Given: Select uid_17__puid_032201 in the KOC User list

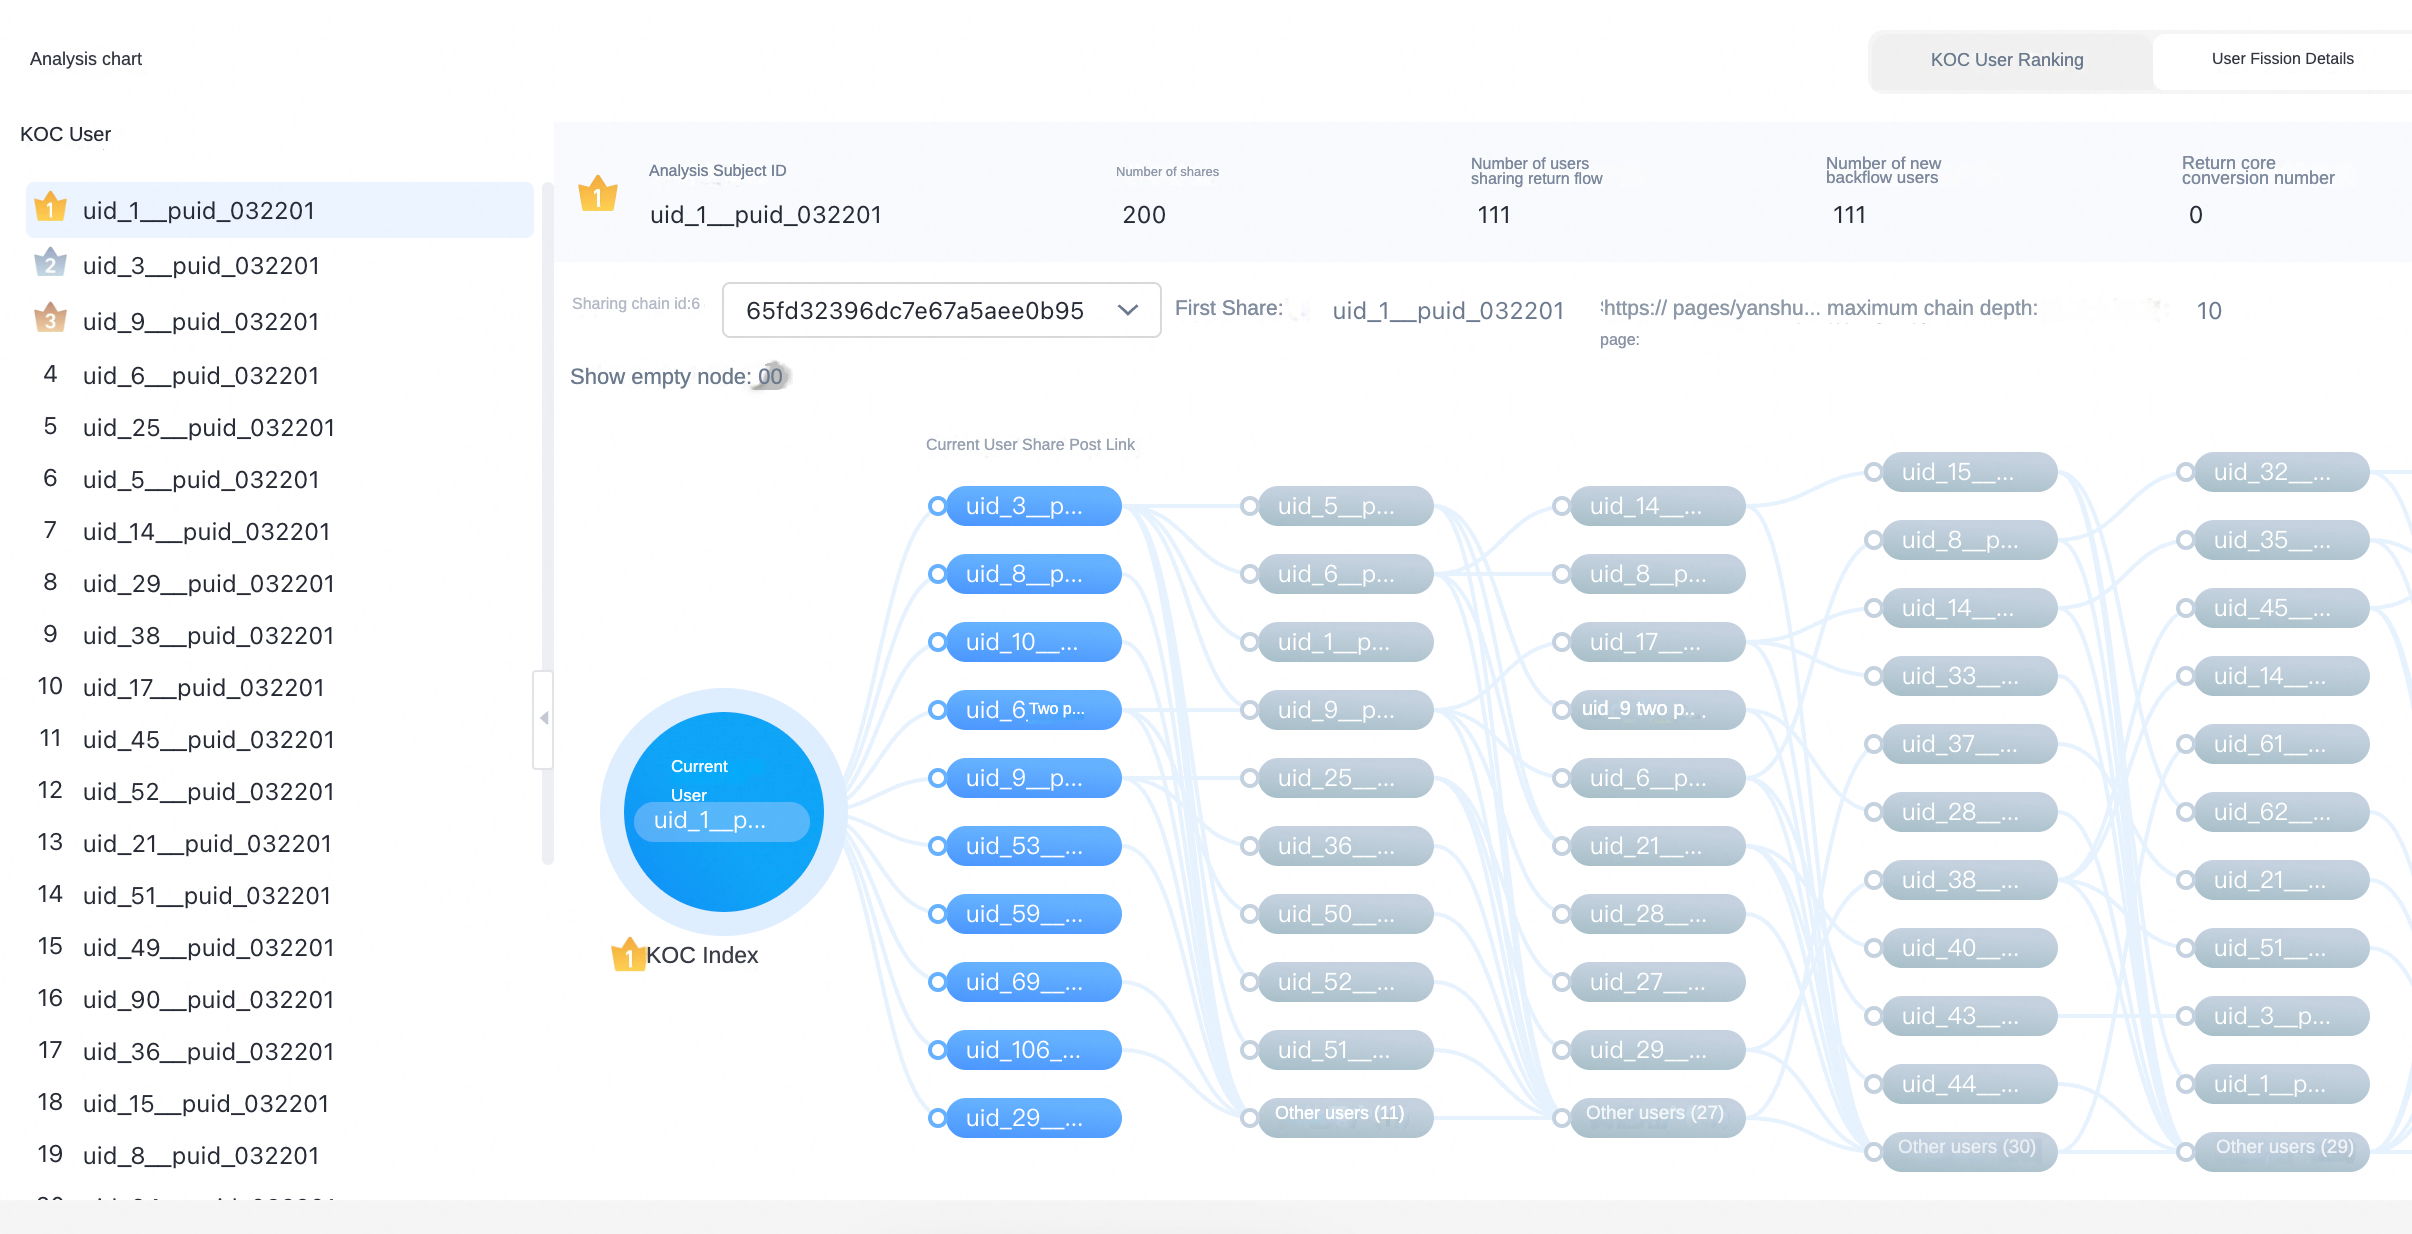Looking at the screenshot, I should (280, 688).
